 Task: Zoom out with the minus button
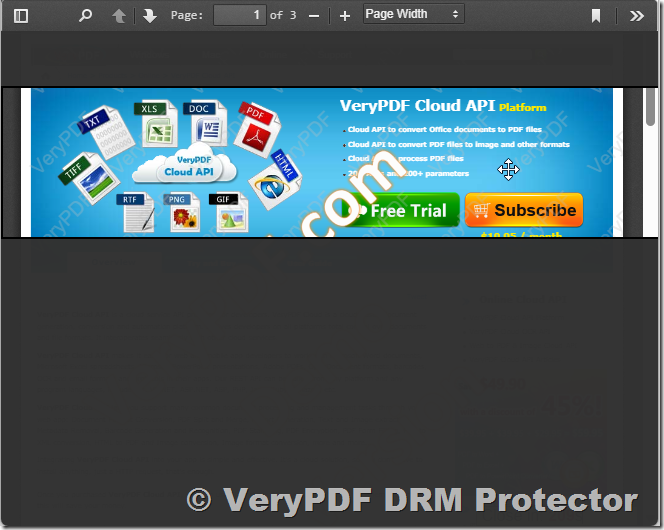point(314,16)
